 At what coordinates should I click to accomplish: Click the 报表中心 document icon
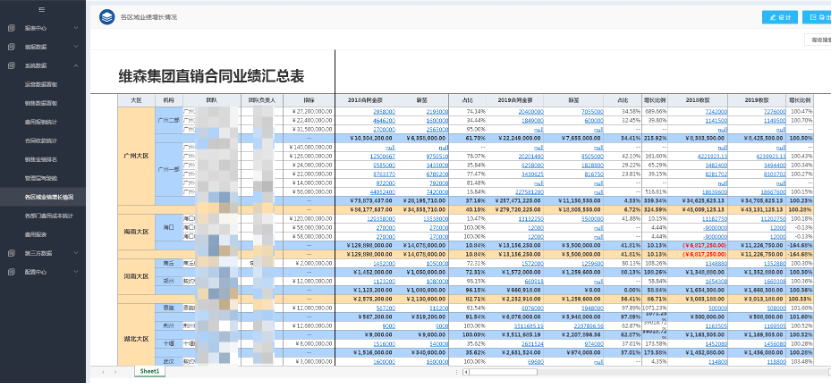pos(11,28)
